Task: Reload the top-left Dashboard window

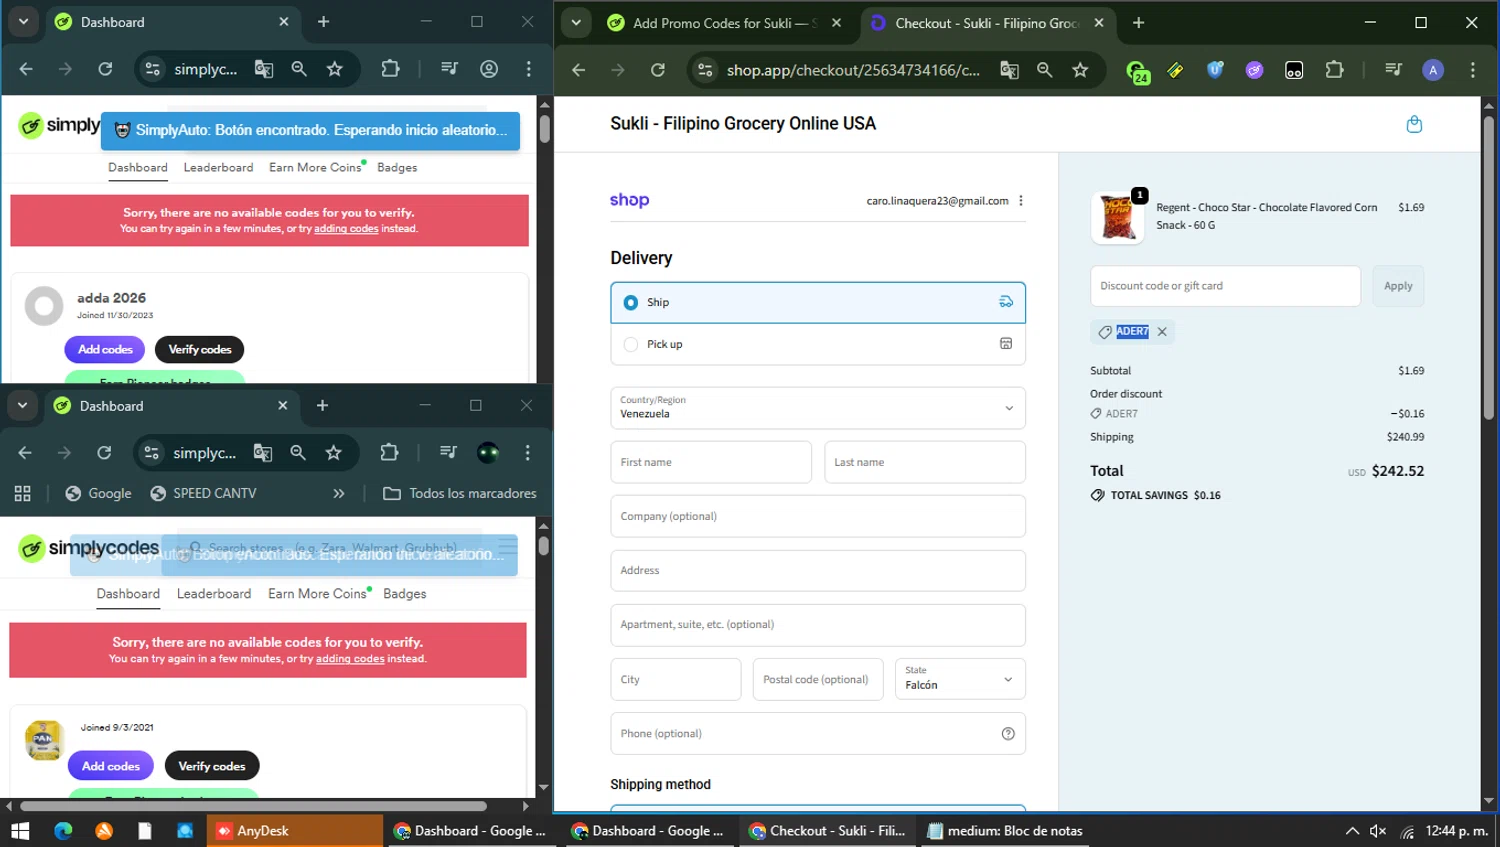Action: (105, 69)
